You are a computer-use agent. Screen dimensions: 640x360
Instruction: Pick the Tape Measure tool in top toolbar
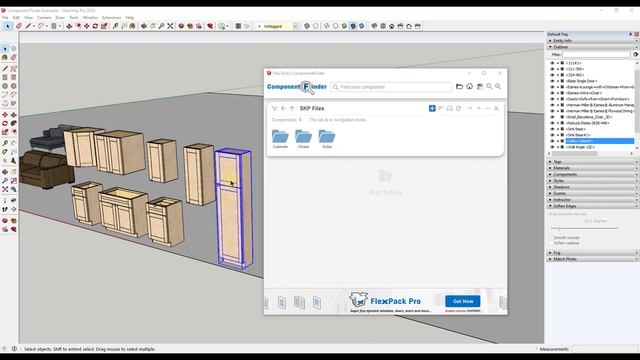pos(116,26)
